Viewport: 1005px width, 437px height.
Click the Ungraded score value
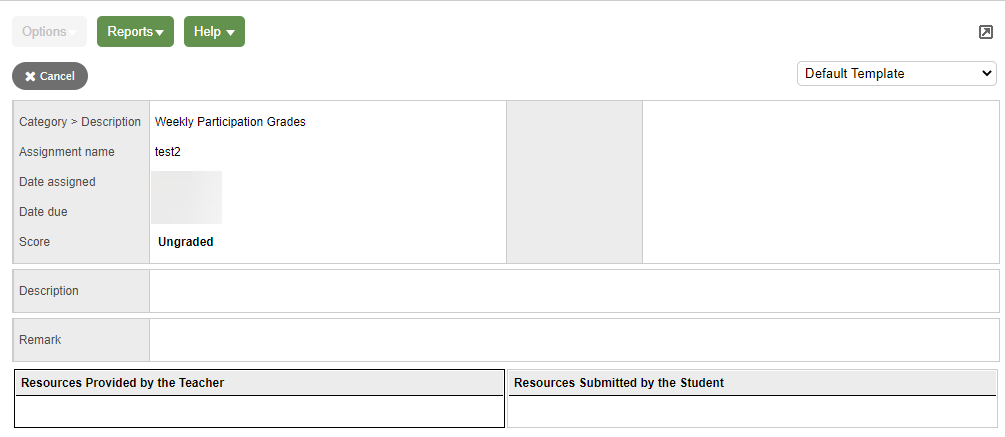click(186, 242)
